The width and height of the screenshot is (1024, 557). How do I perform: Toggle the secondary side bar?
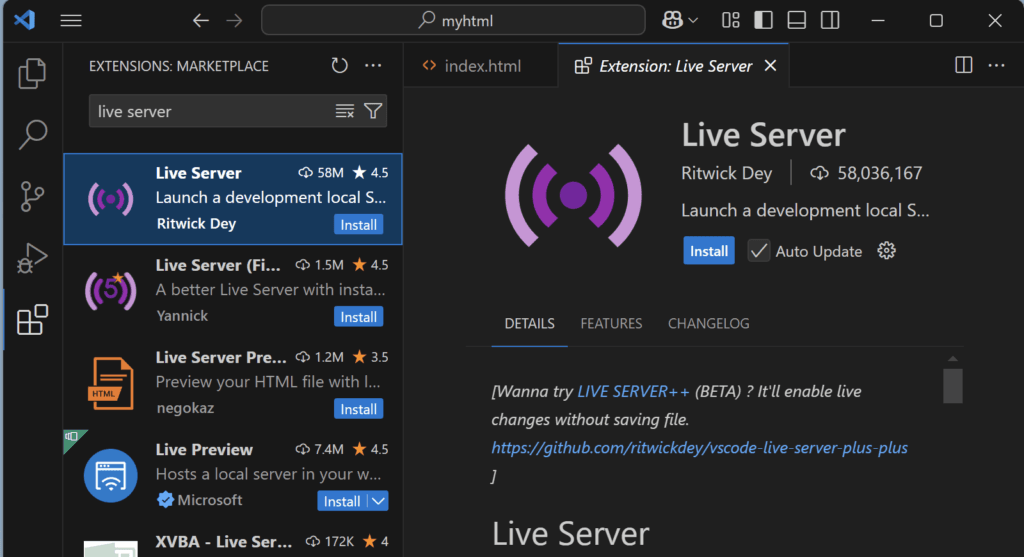(x=829, y=20)
